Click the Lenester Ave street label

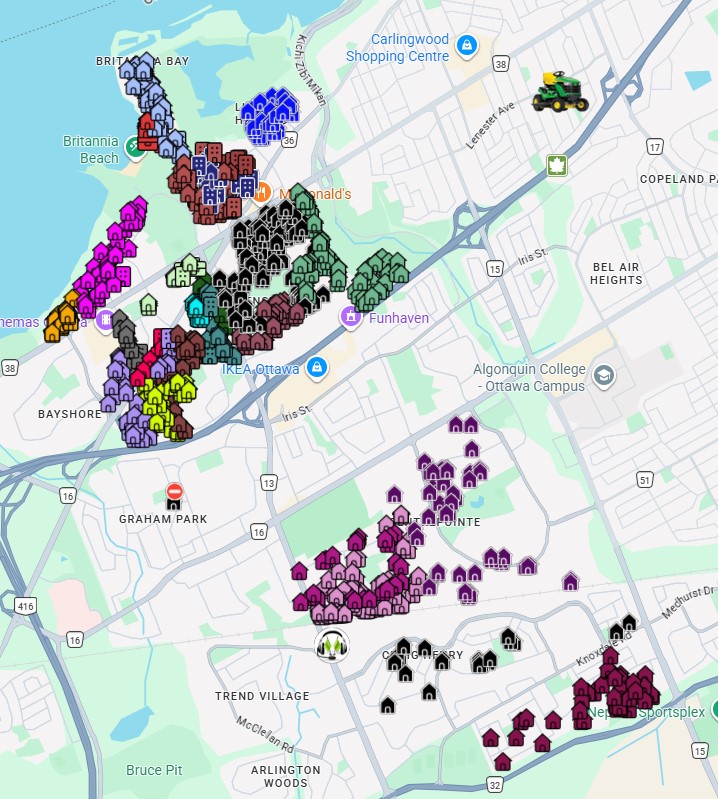click(490, 126)
